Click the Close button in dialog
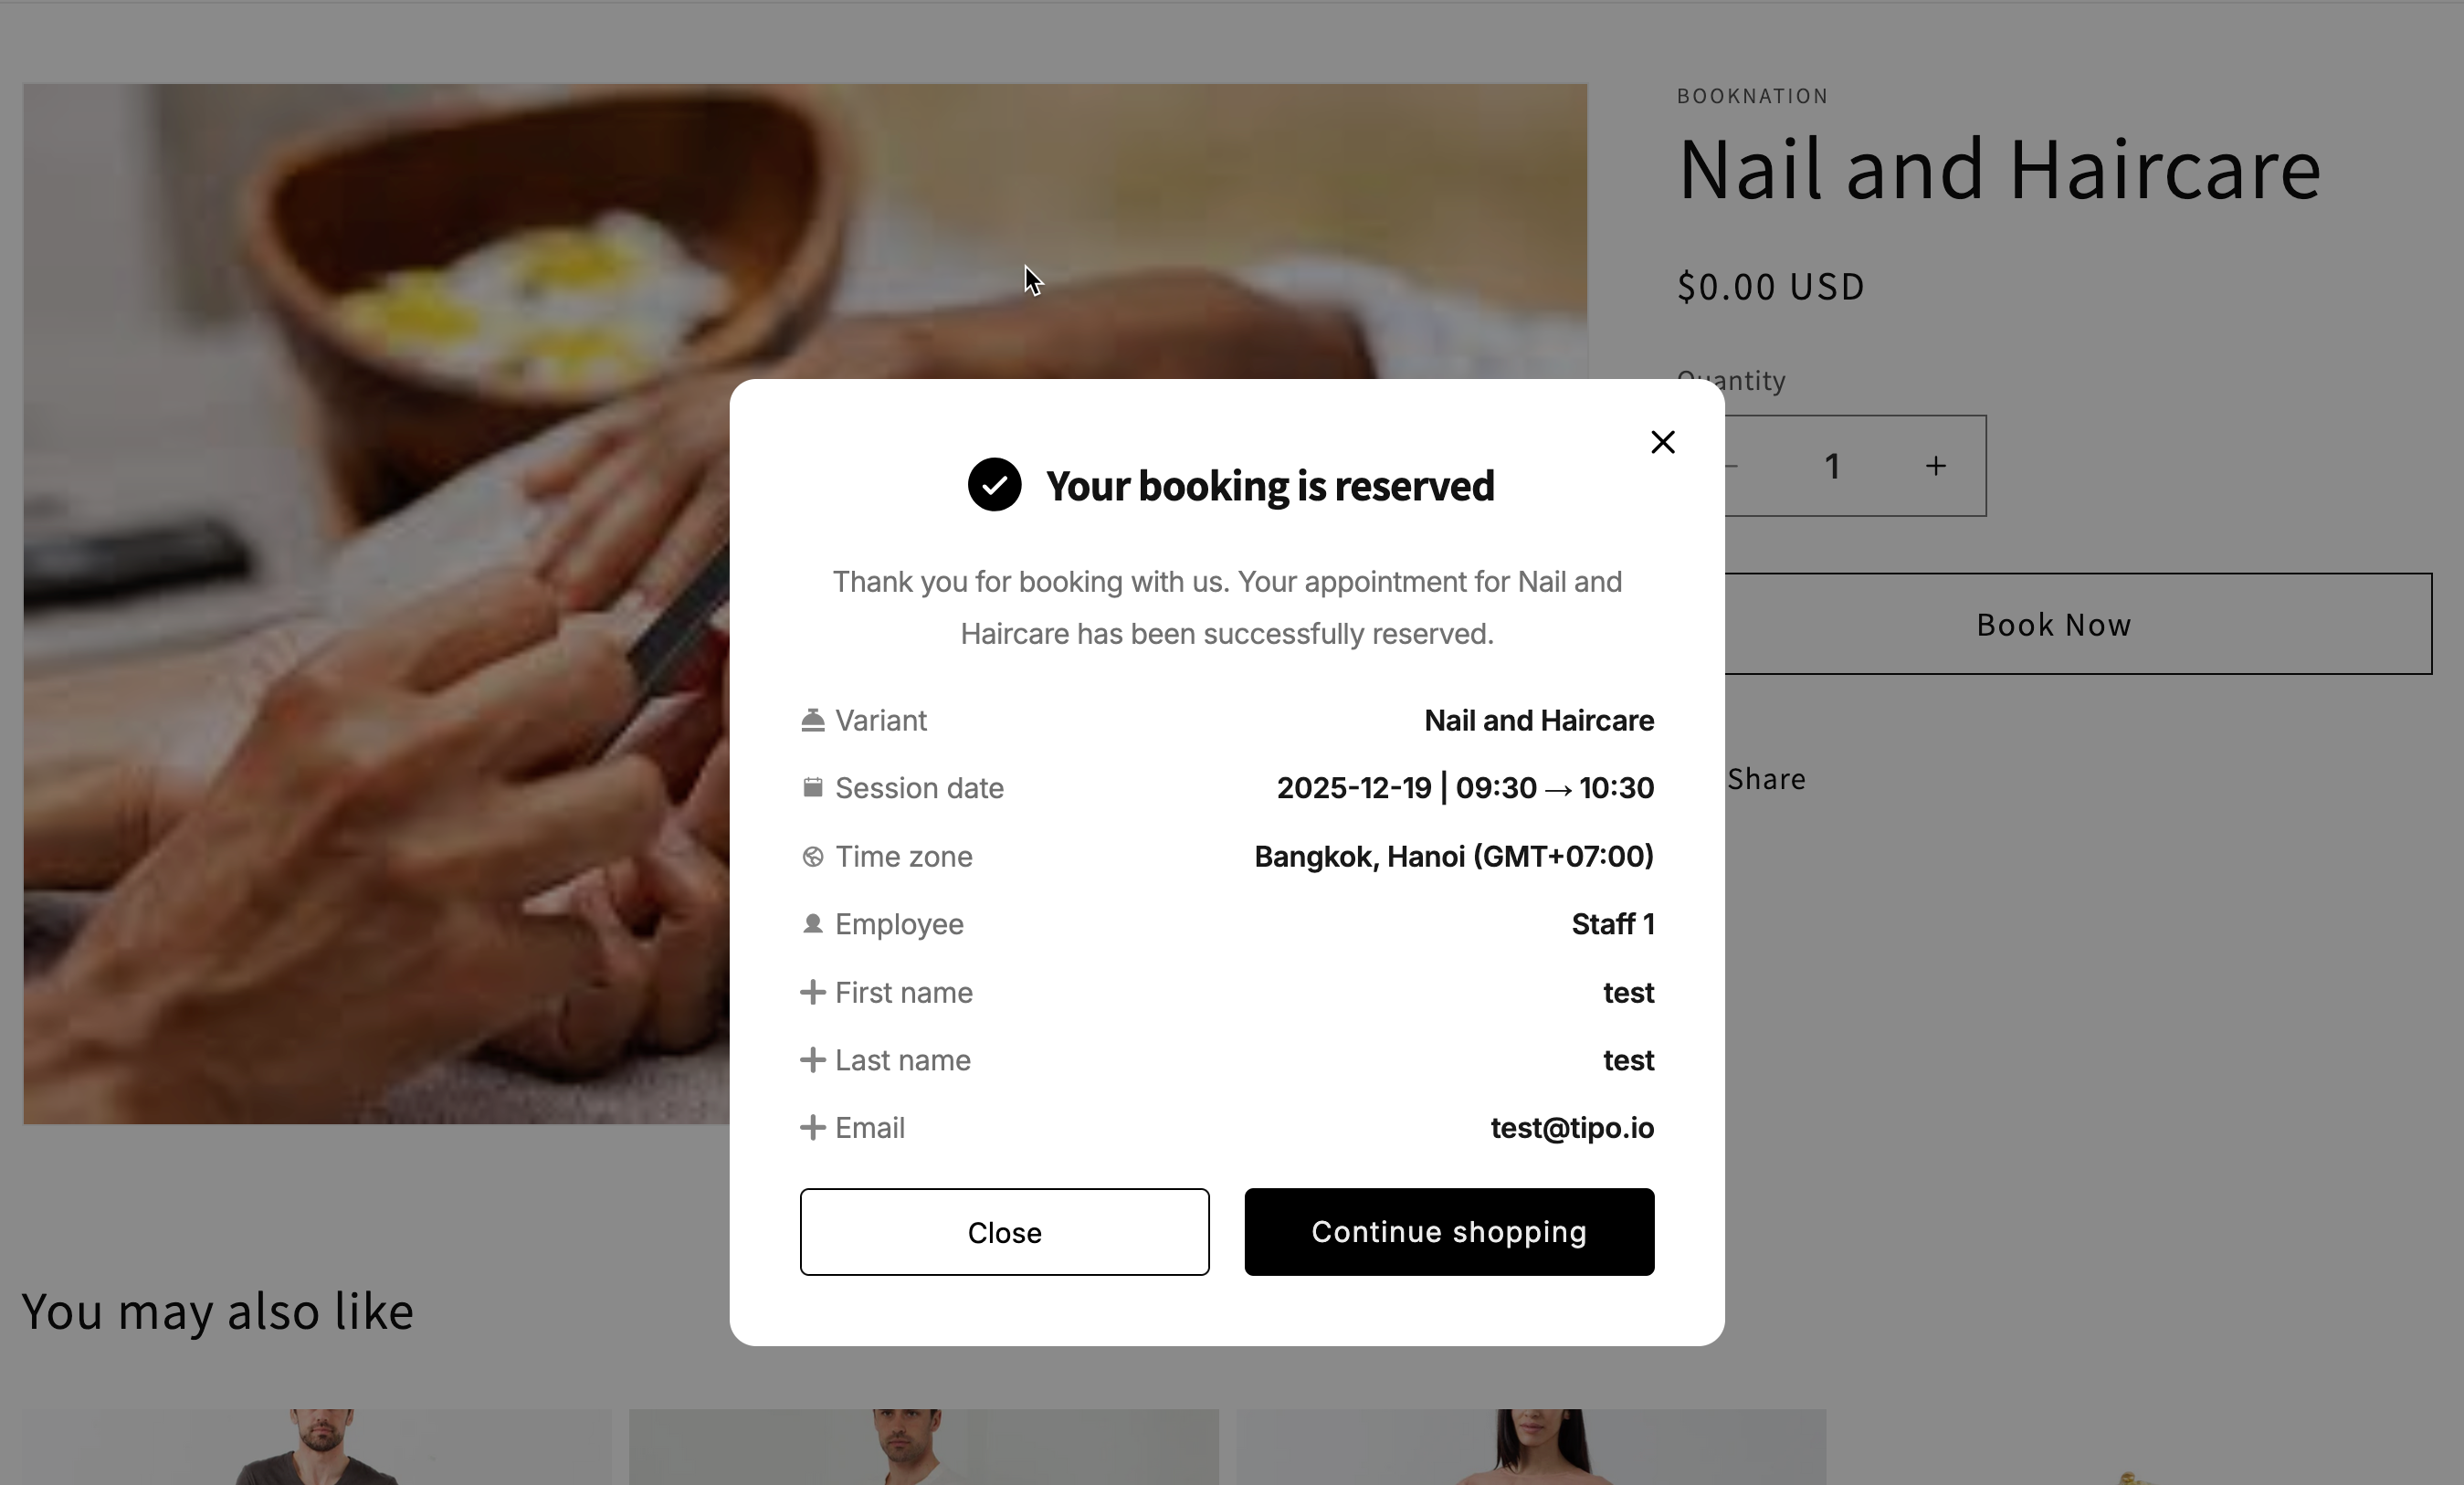This screenshot has height=1485, width=2464. click(x=1004, y=1232)
